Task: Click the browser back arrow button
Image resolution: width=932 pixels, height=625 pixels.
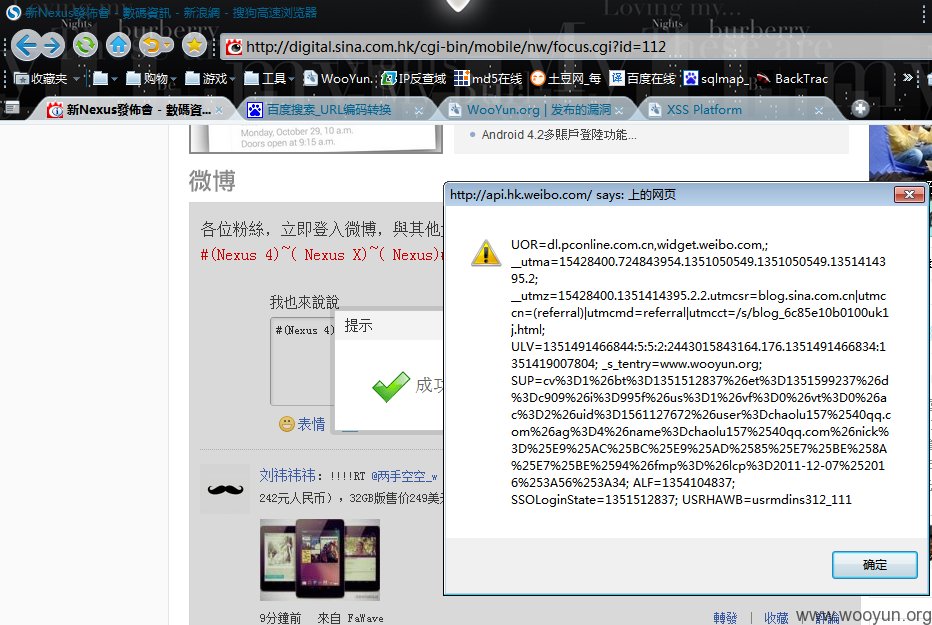Action: point(26,45)
